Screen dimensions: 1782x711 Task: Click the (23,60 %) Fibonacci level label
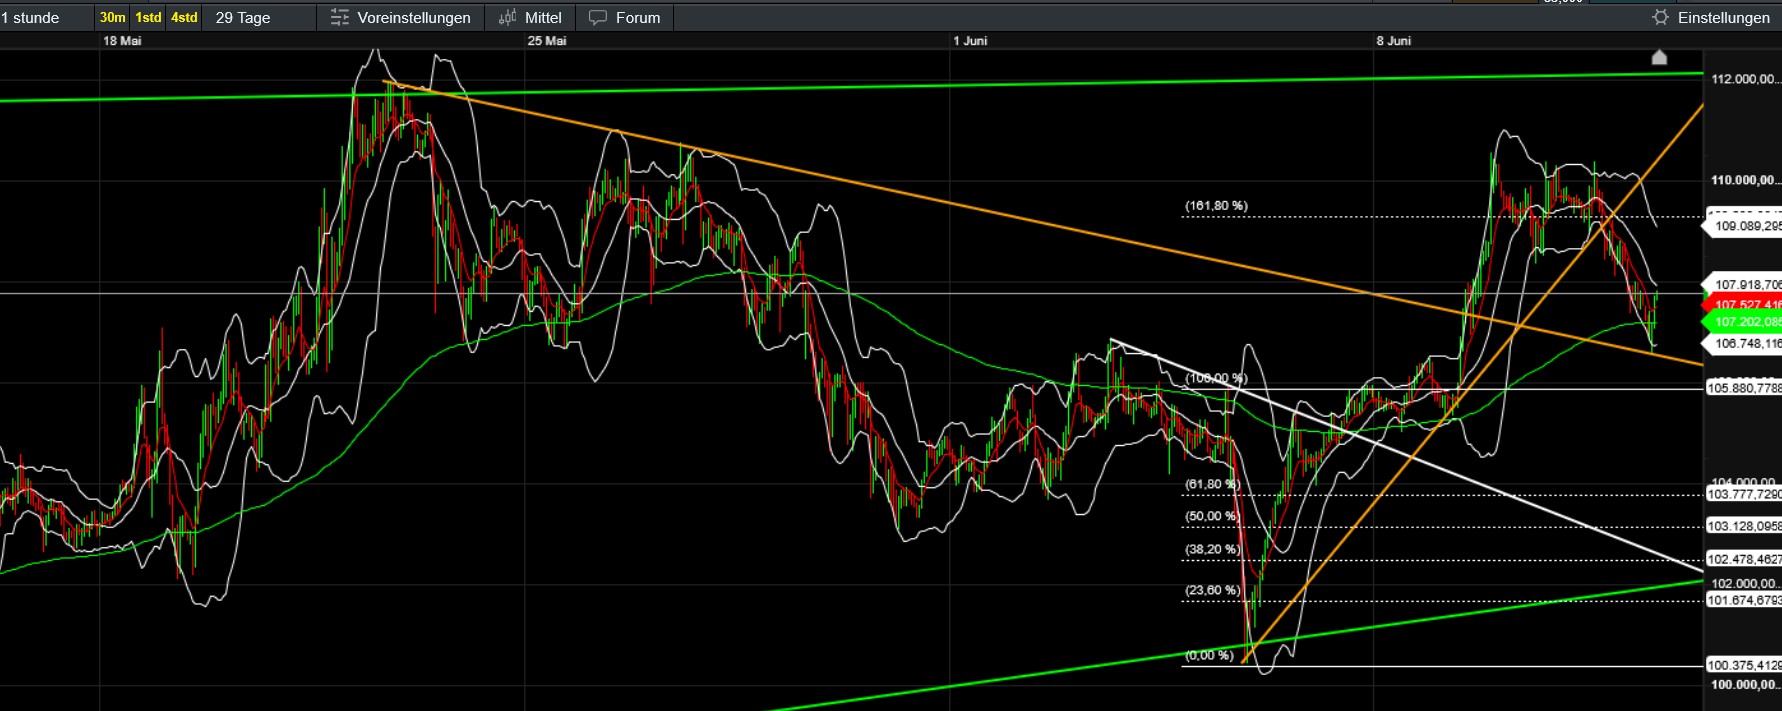click(x=1212, y=590)
